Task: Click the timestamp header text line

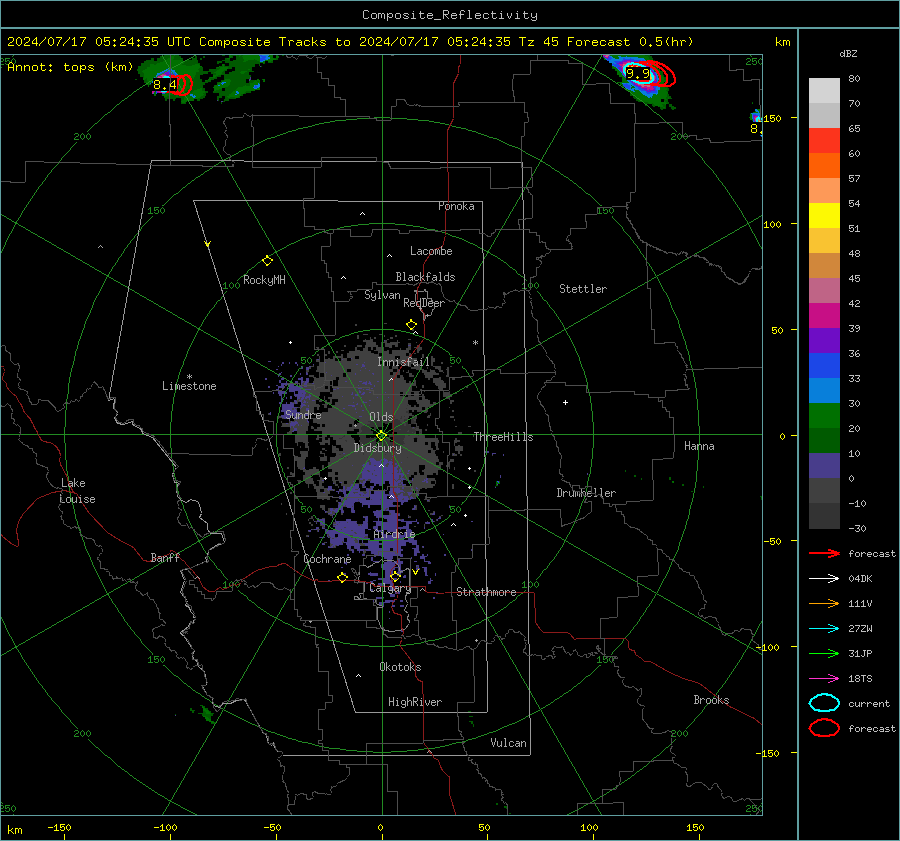Action: [350, 42]
